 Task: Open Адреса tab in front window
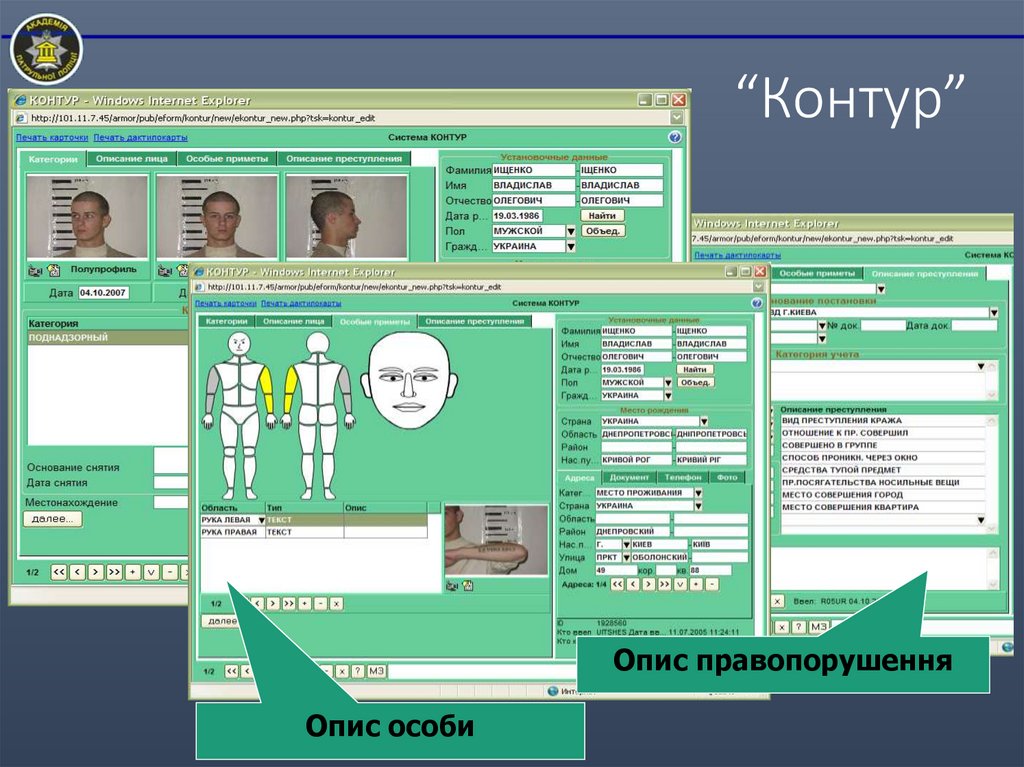click(579, 478)
